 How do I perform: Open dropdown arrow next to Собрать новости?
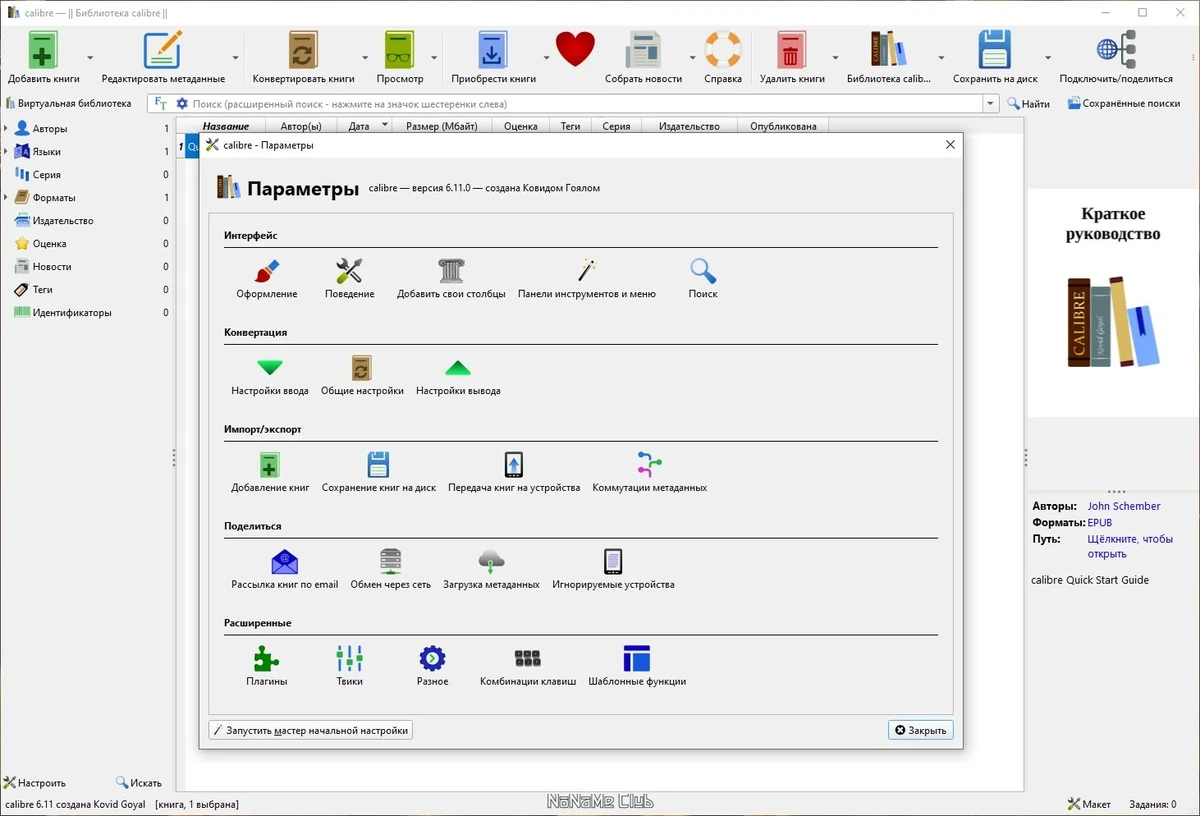click(x=692, y=58)
